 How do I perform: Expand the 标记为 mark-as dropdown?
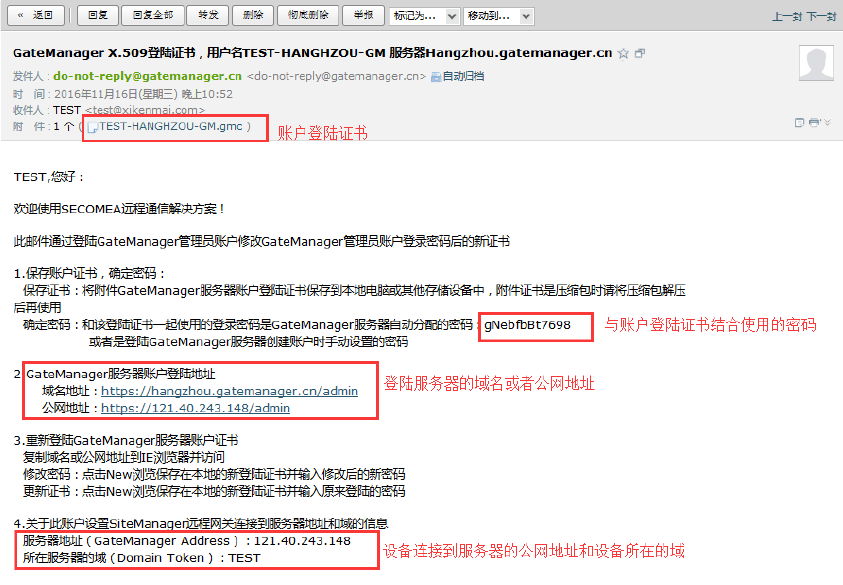point(424,16)
